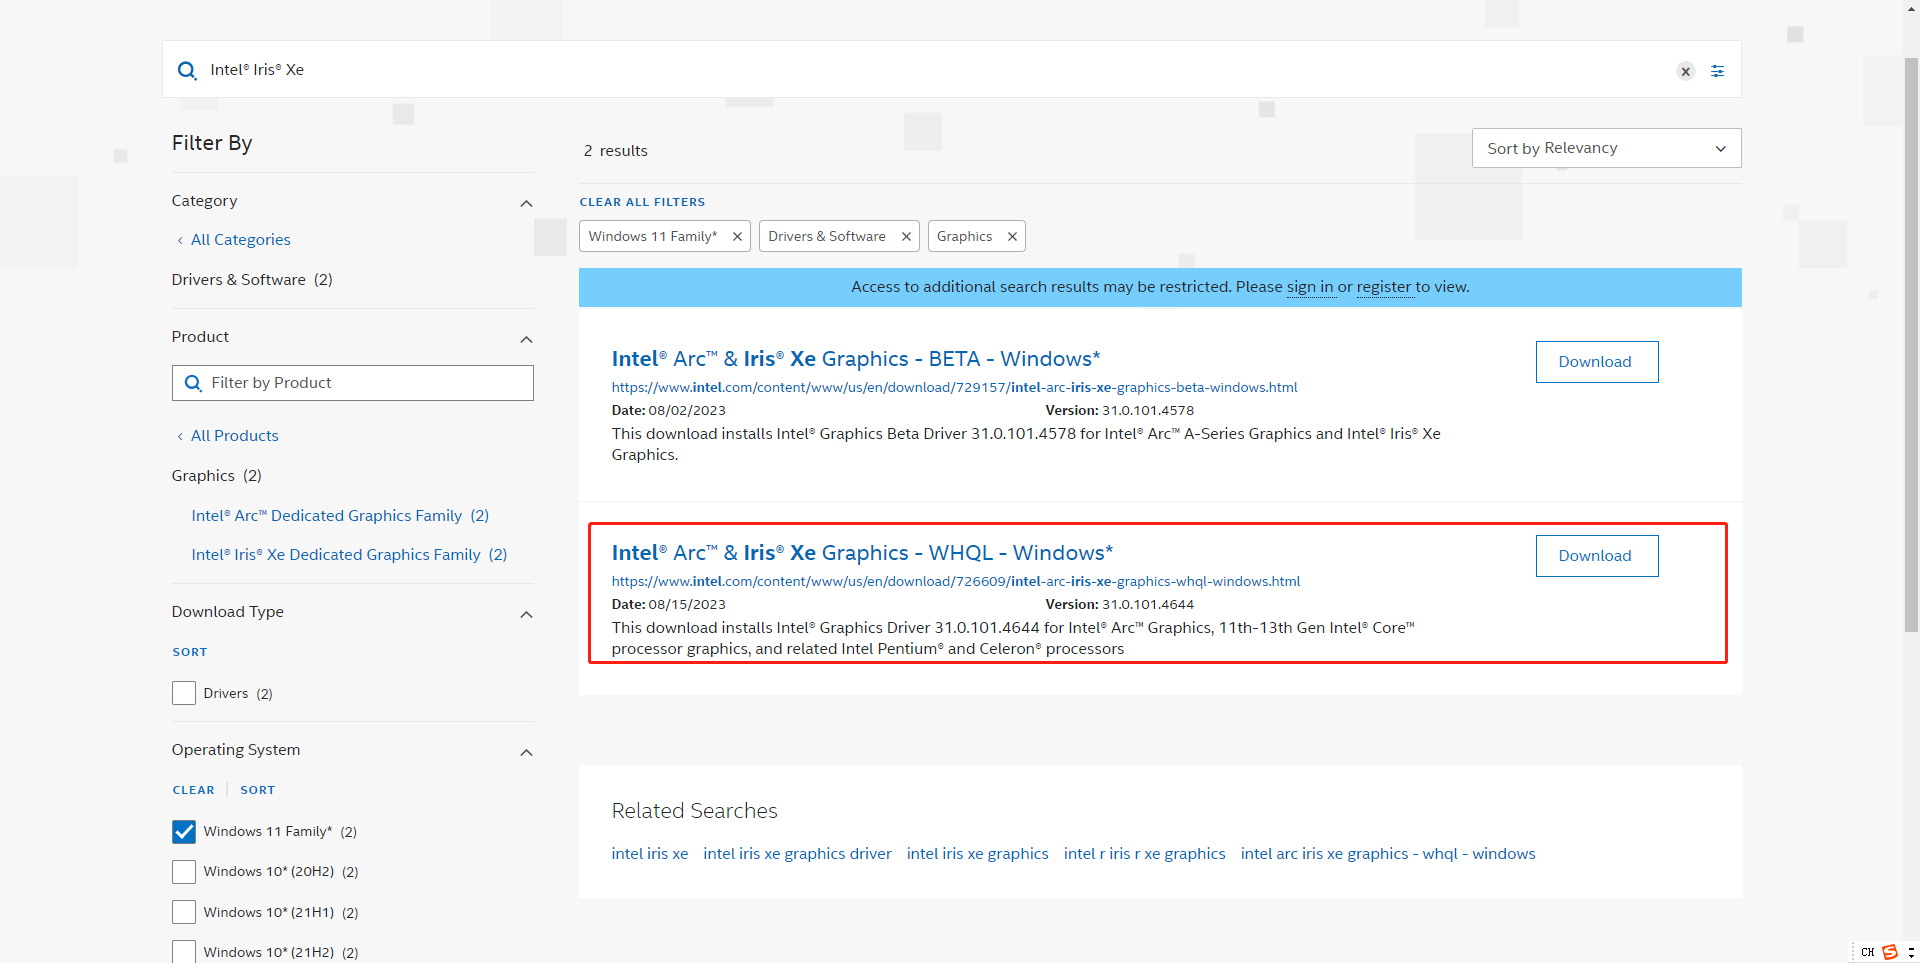This screenshot has width=1920, height=963.
Task: Check the Windows 10 (20H2) checkbox
Action: tap(184, 872)
